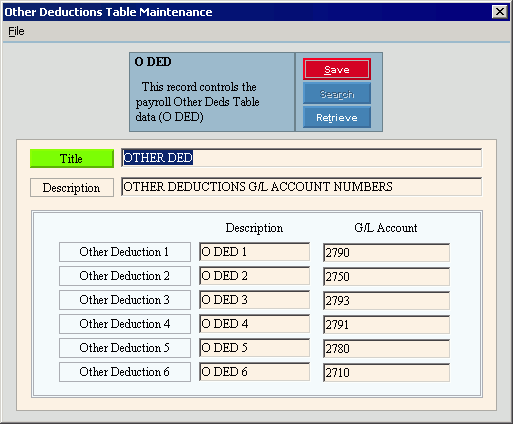Click G/L Account field showing 2790
Viewport: 513px width, 424px height.
(386, 253)
